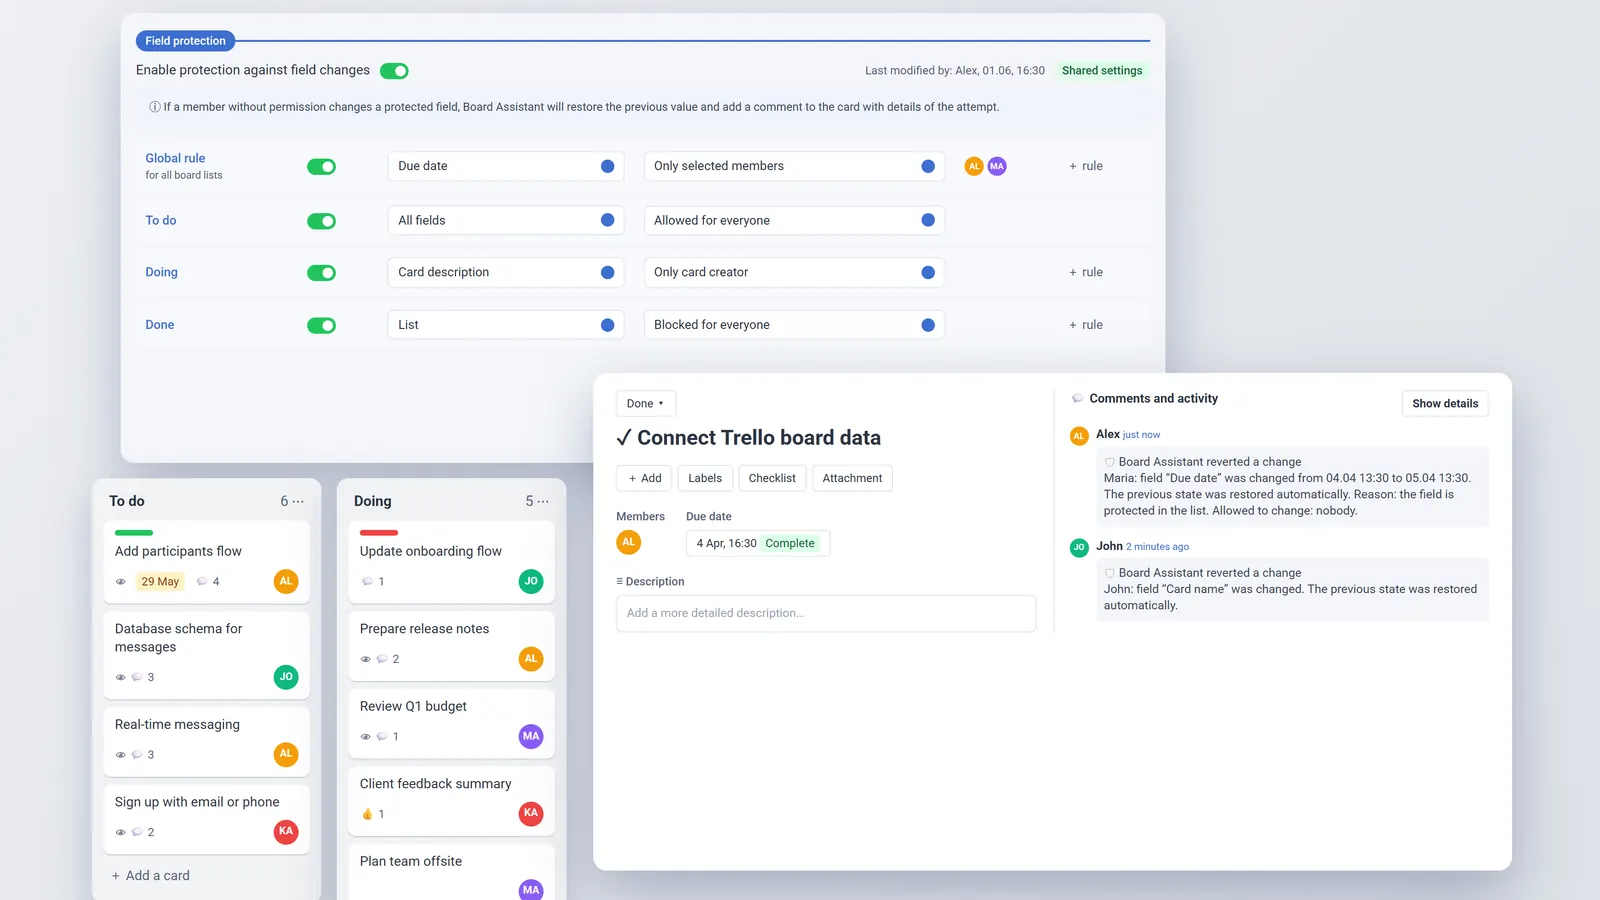
Task: Click the Labels option in card
Action: click(705, 478)
